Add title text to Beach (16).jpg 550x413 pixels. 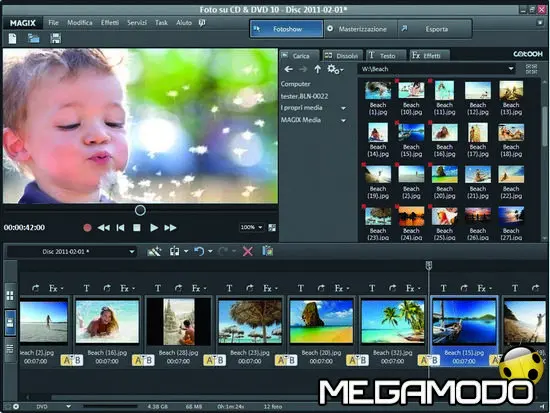click(87, 288)
